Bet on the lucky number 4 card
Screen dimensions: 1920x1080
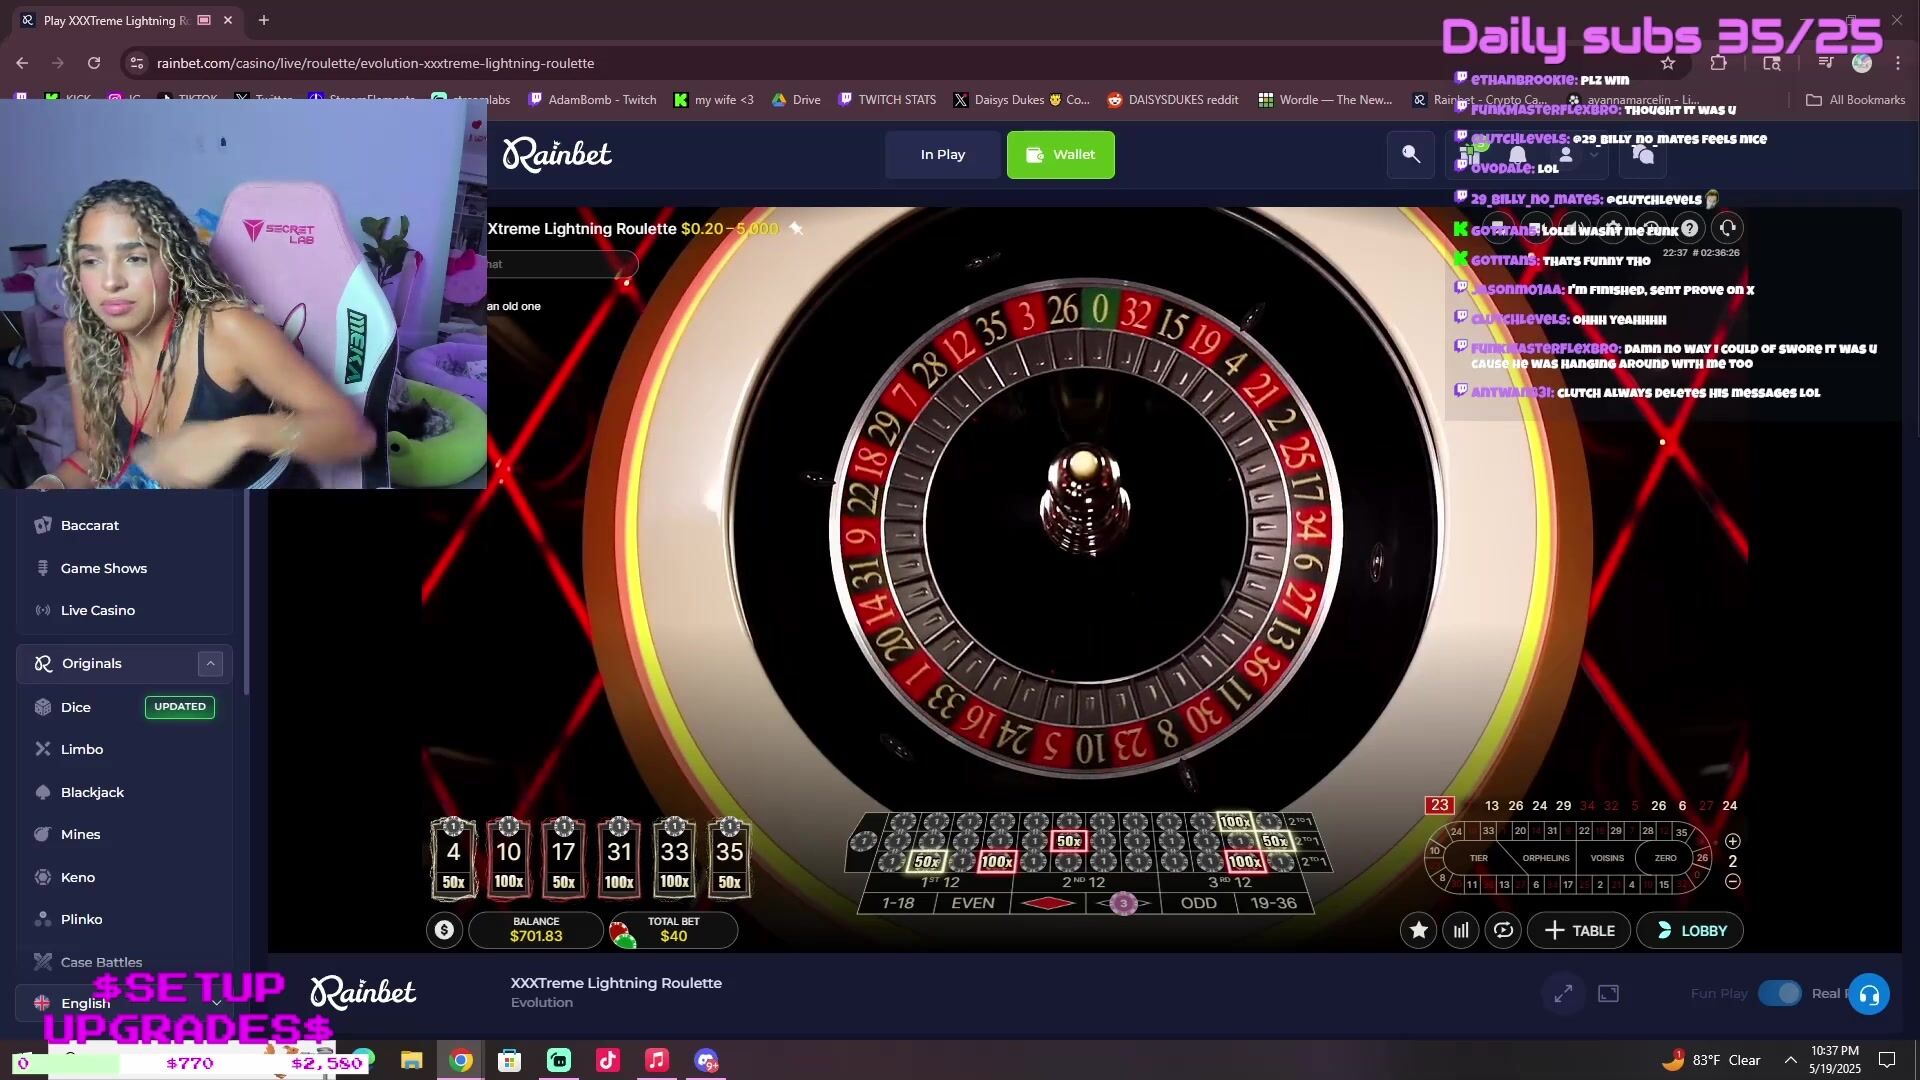pyautogui.click(x=453, y=858)
